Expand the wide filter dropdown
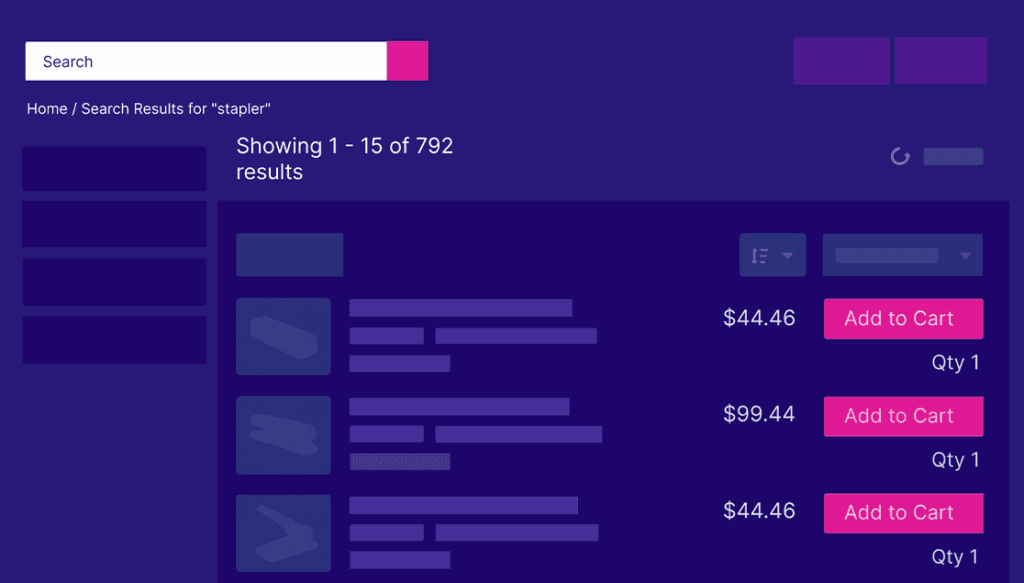The height and width of the screenshot is (583, 1024). click(902, 255)
